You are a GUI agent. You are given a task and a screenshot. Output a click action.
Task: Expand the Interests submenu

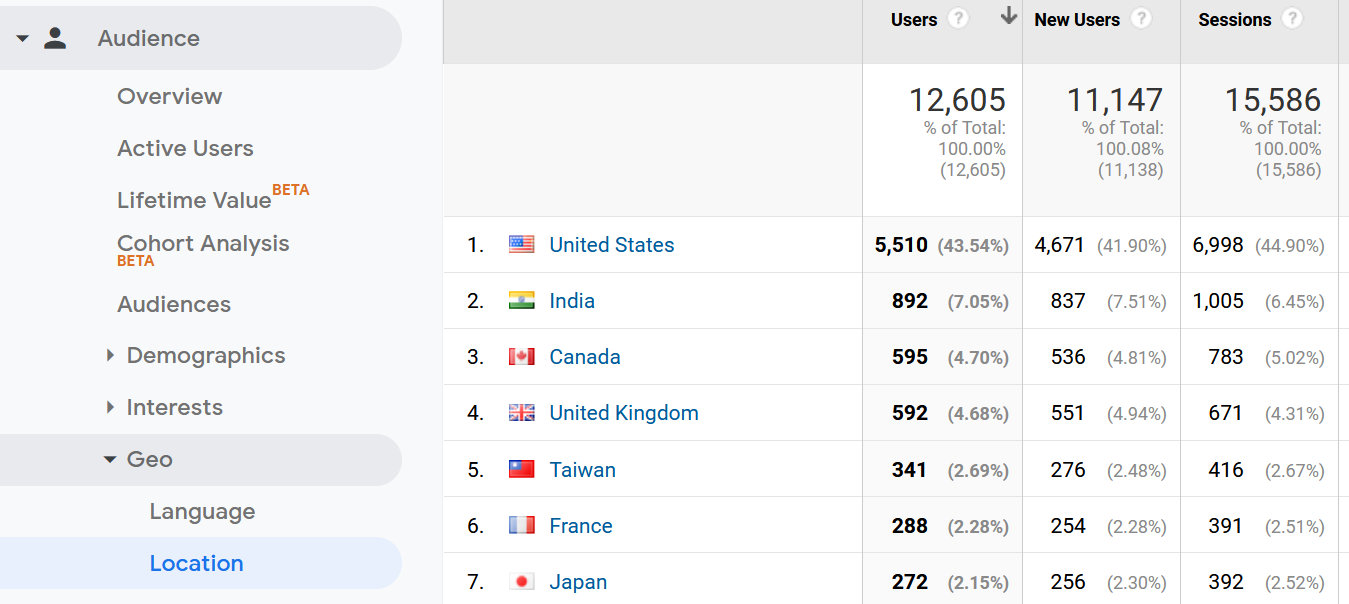click(111, 408)
